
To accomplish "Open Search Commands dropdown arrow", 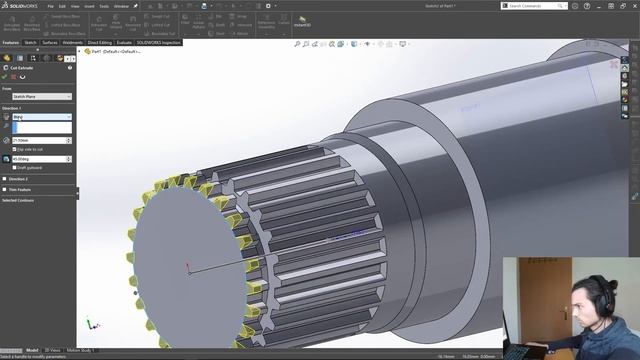I will point(565,6).
